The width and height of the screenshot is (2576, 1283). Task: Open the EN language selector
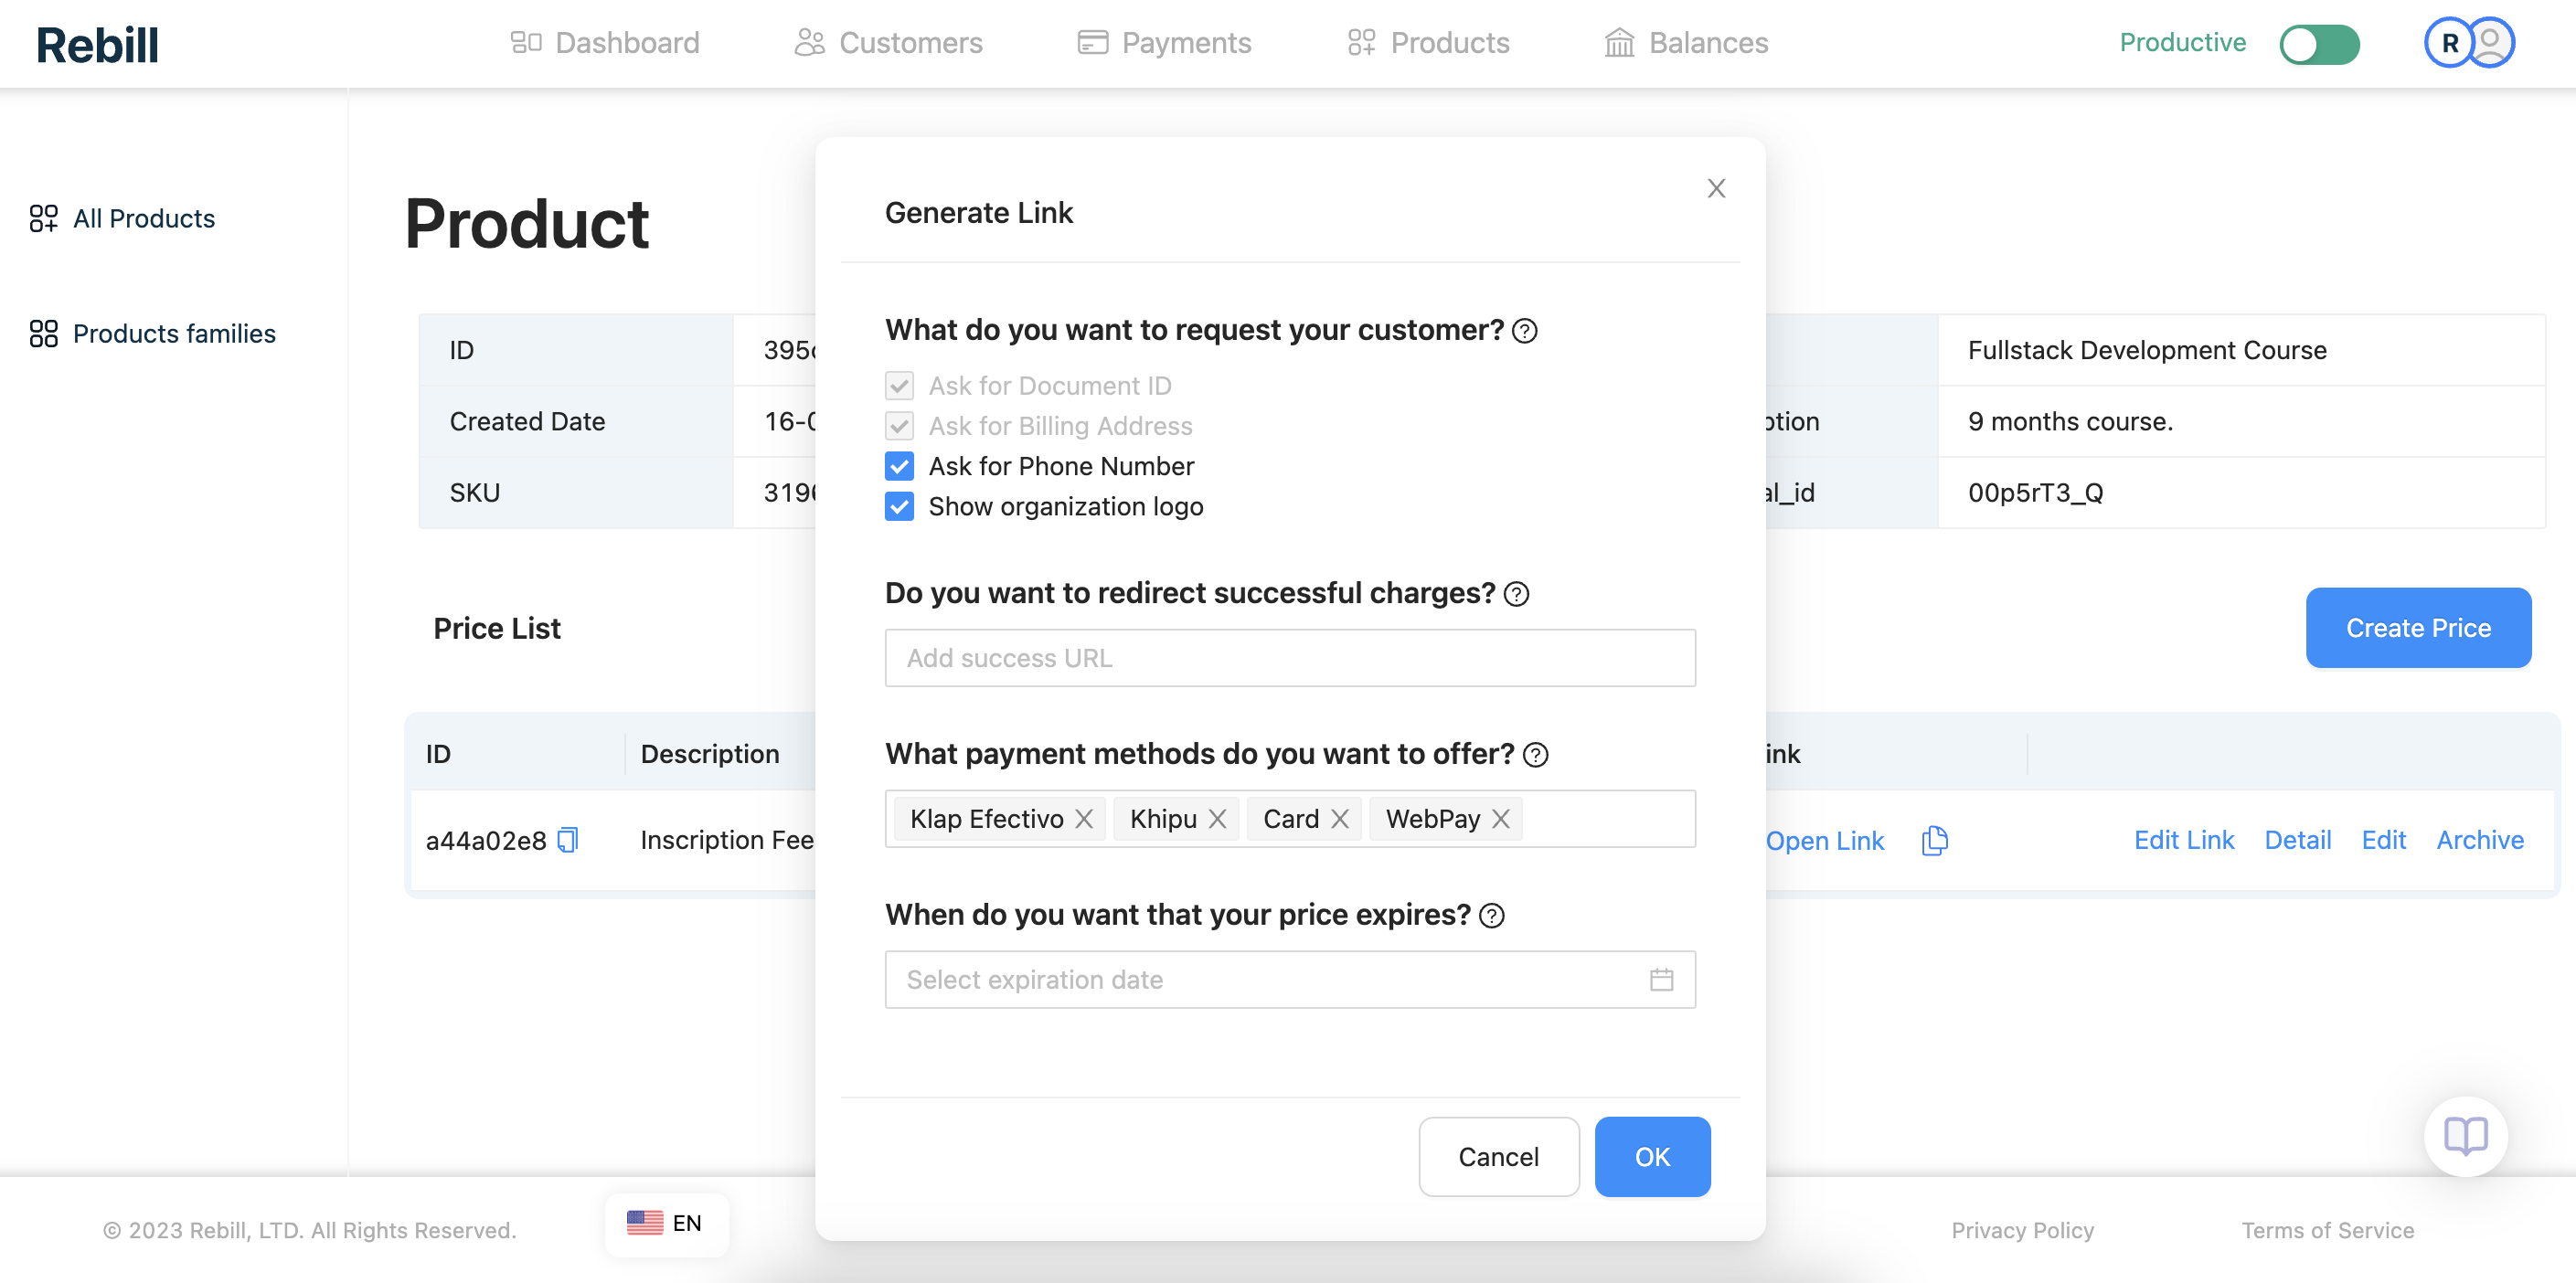[666, 1223]
